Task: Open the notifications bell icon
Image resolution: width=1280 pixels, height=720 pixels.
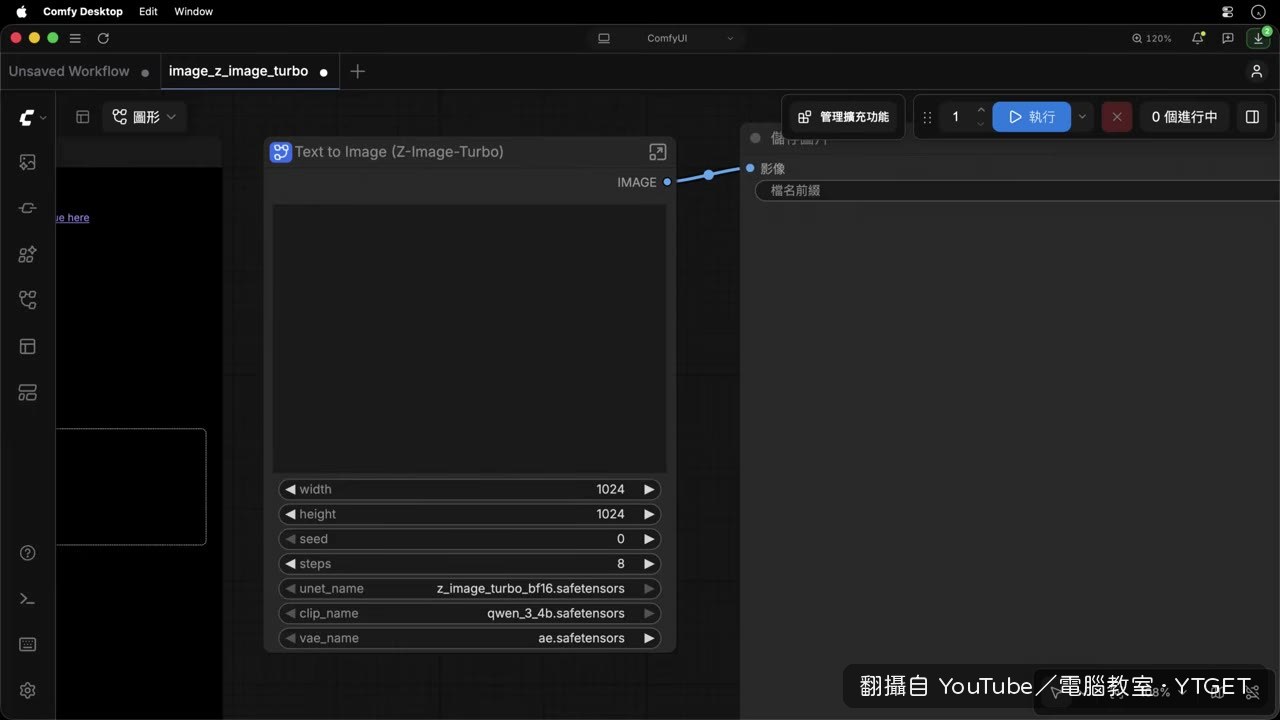Action: coord(1198,38)
